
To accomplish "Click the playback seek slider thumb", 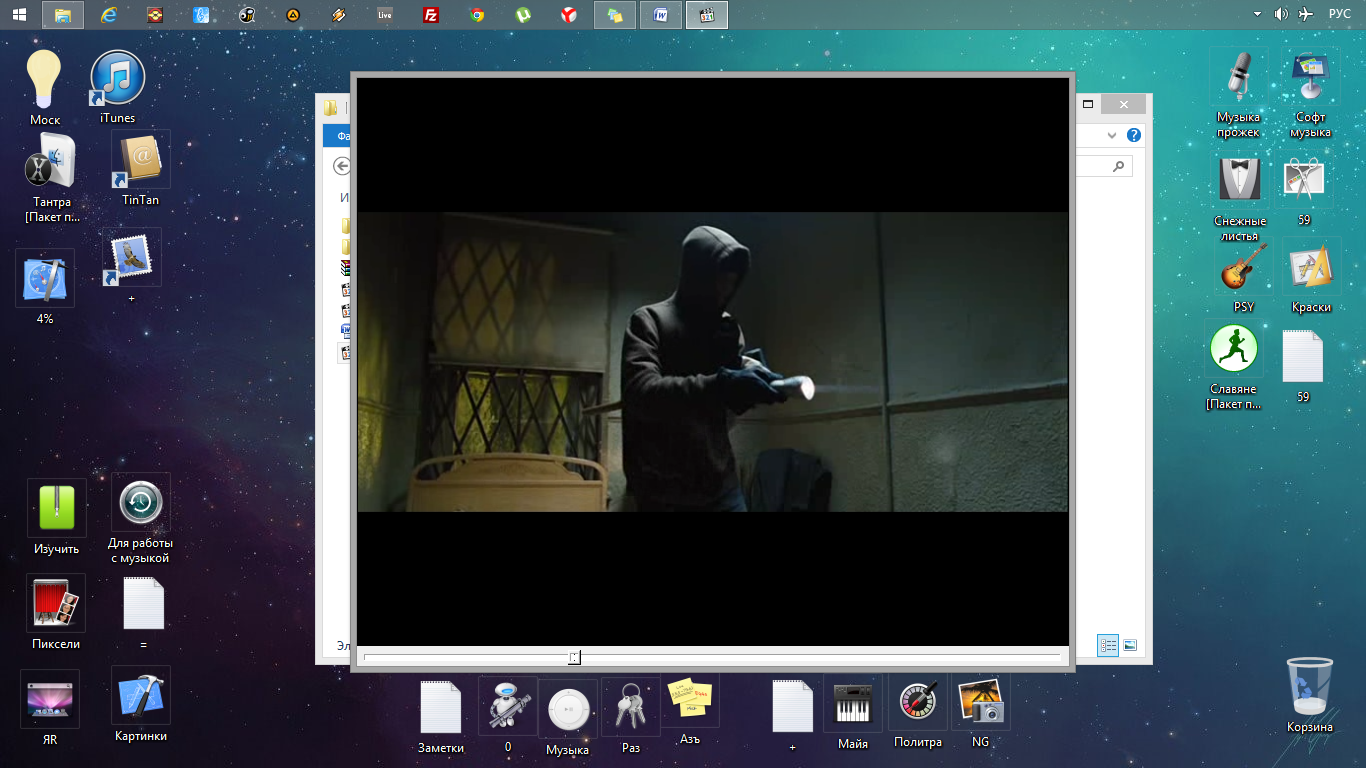I will pos(574,657).
